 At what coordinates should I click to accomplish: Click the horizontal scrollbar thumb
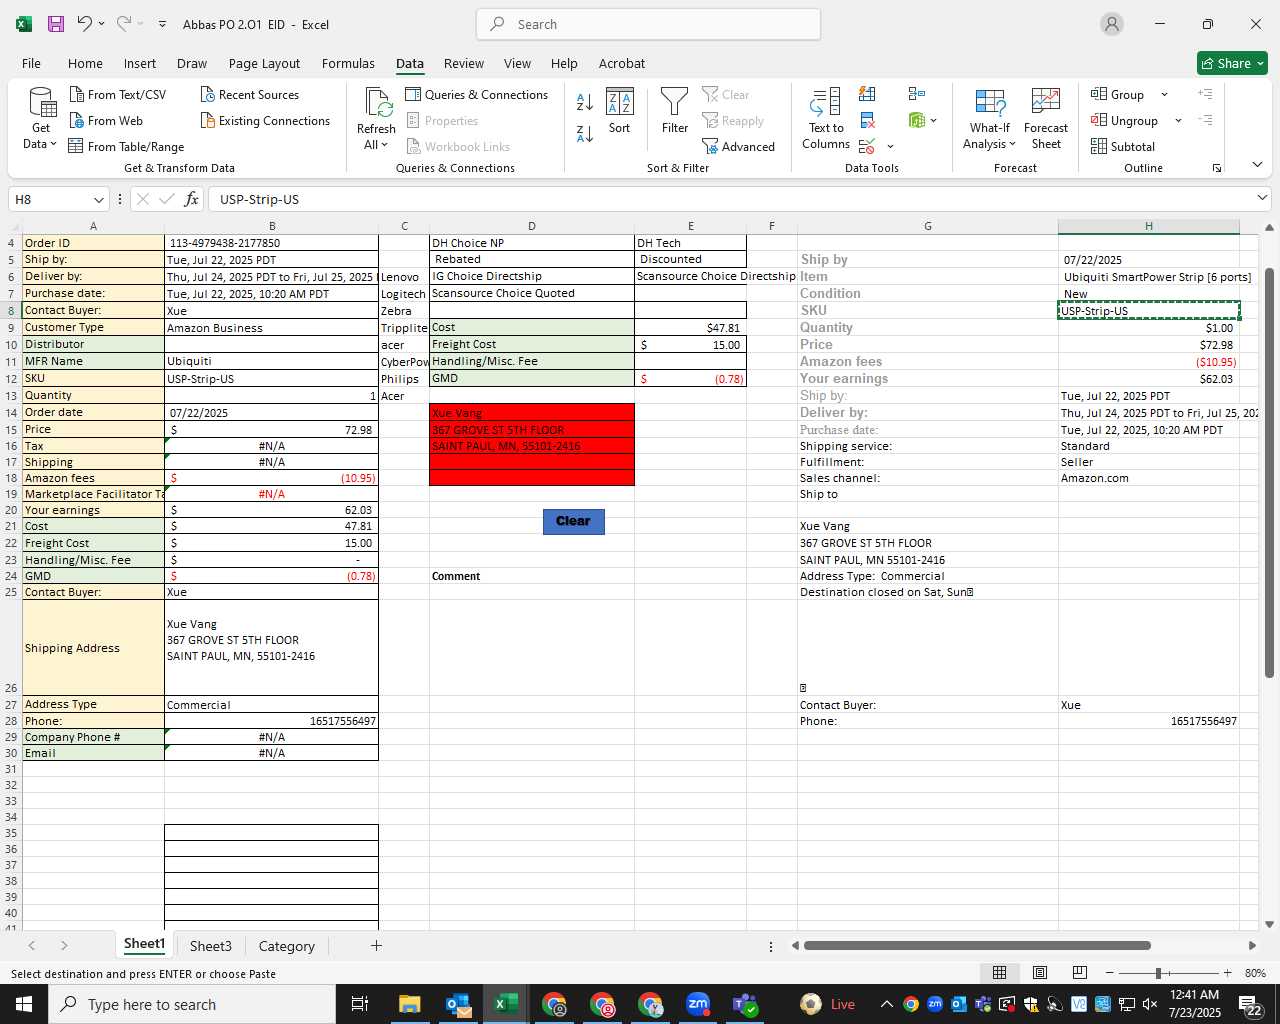977,945
